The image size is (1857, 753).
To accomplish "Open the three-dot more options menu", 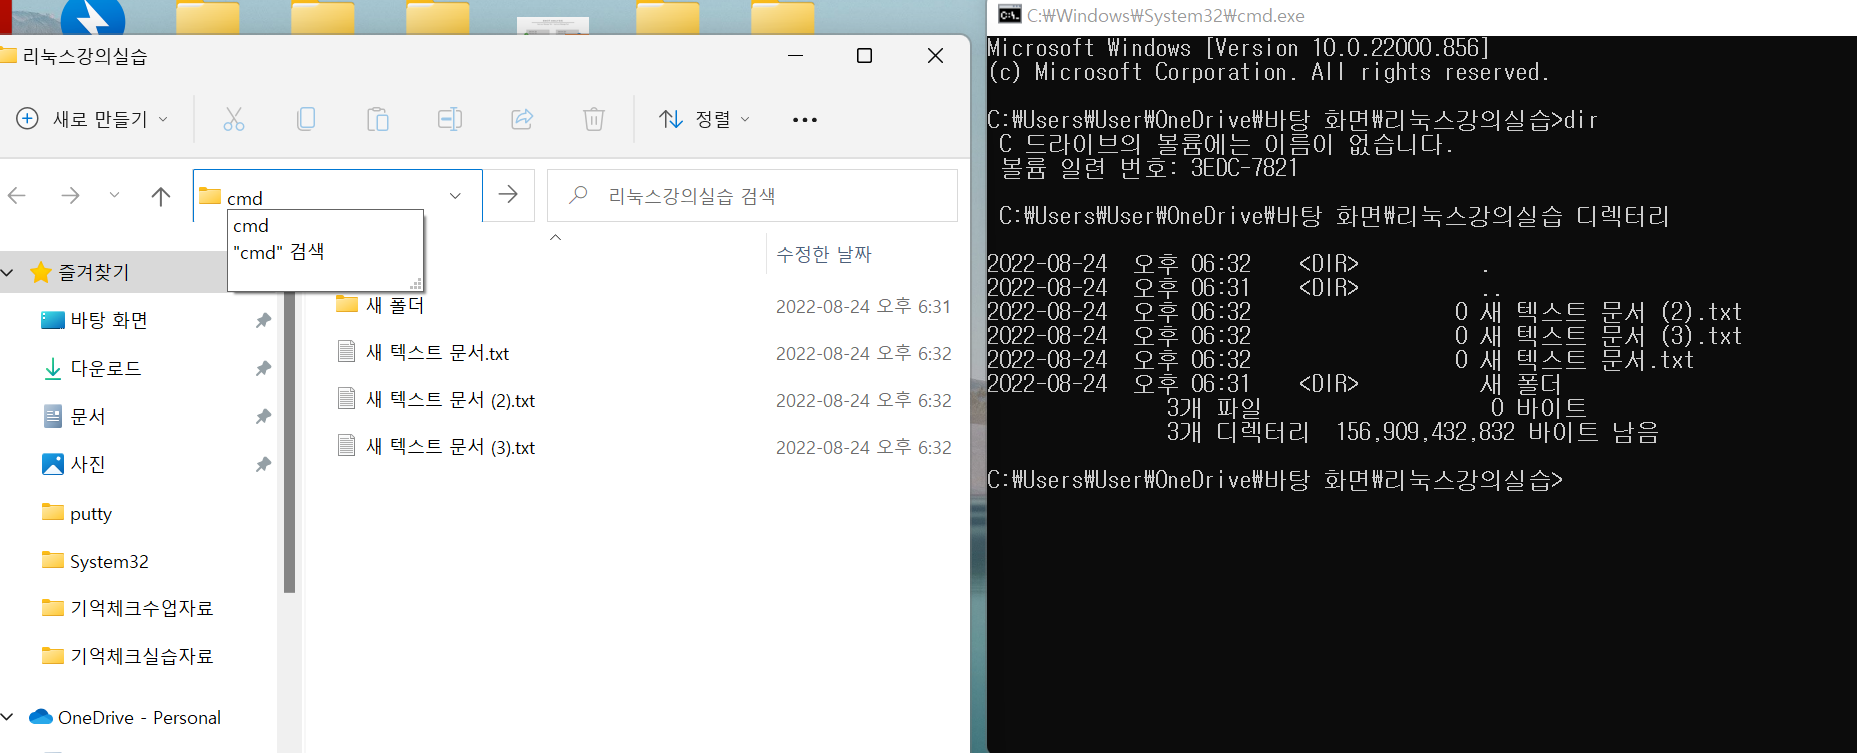I will click(805, 120).
